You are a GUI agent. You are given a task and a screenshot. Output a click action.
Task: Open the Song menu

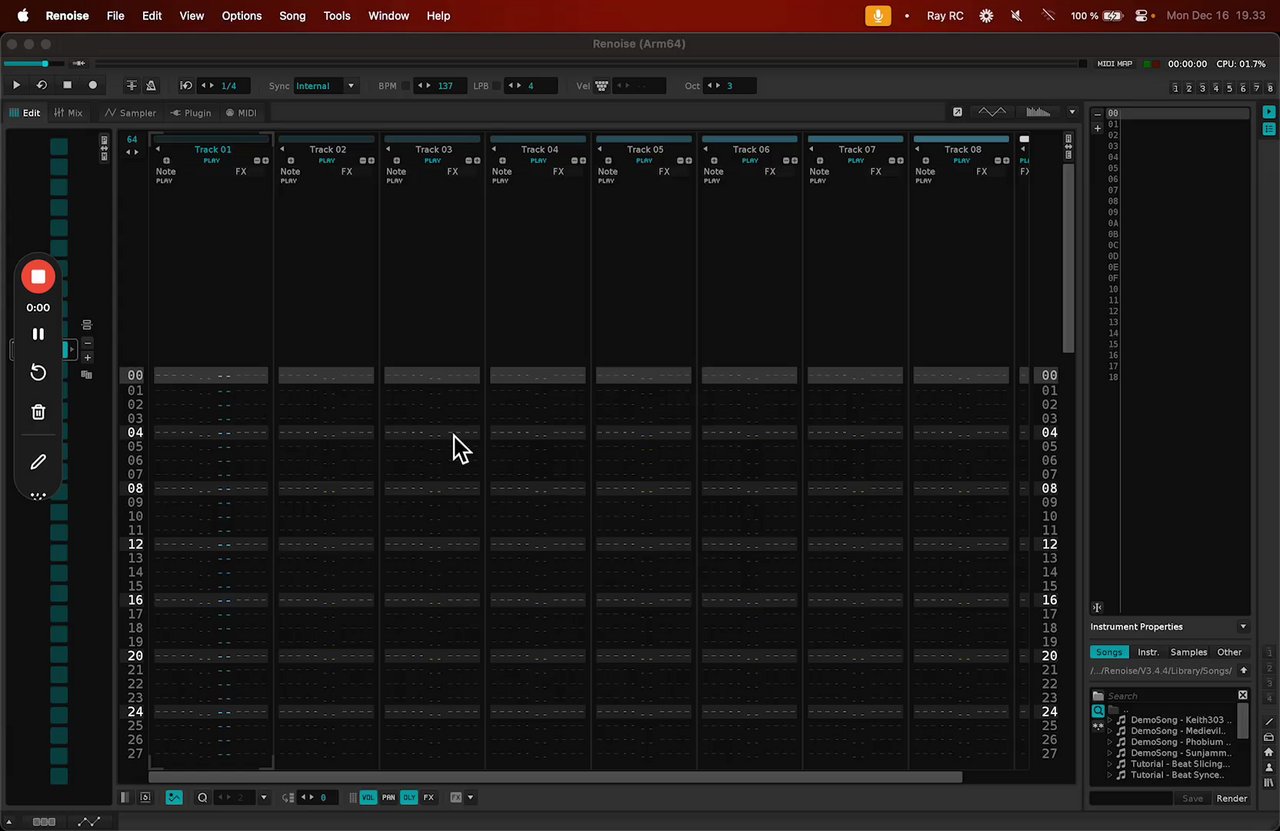coord(292,16)
